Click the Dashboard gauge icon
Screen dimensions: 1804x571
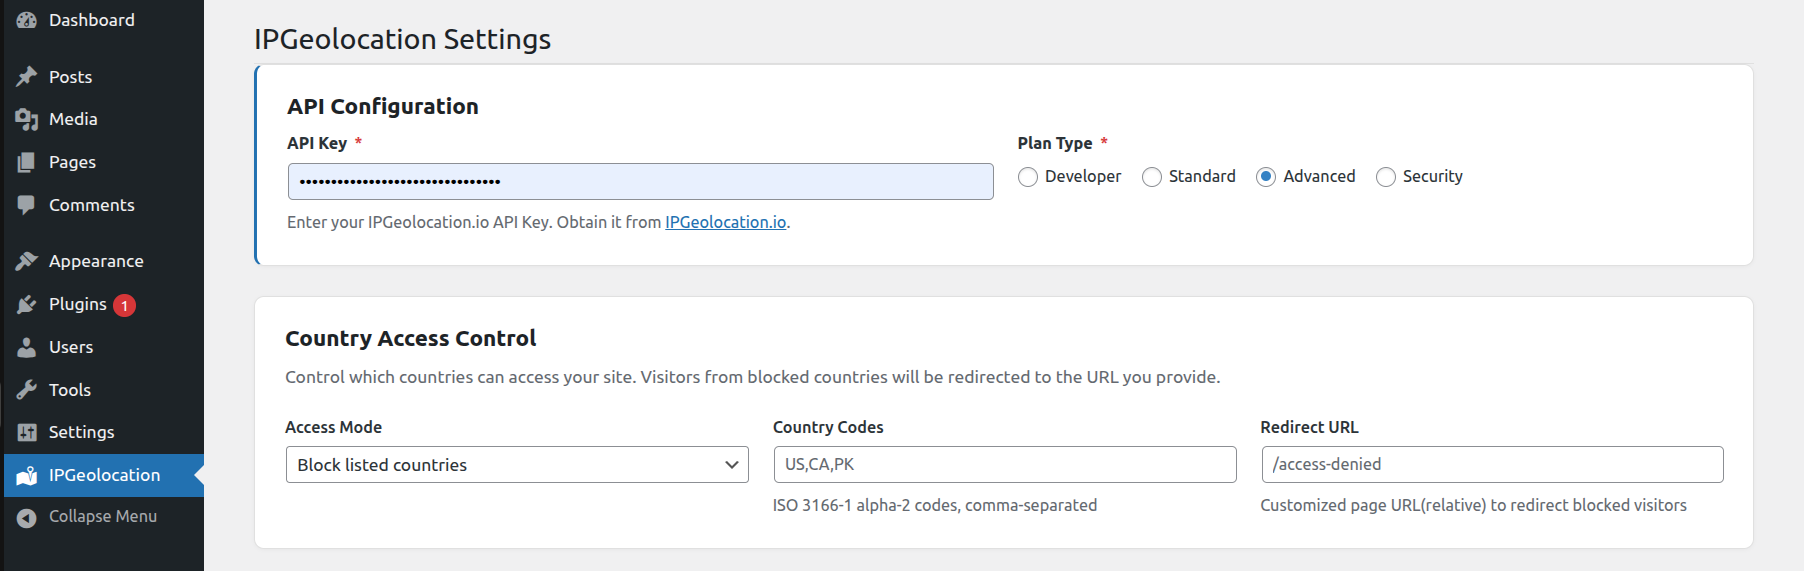(27, 20)
